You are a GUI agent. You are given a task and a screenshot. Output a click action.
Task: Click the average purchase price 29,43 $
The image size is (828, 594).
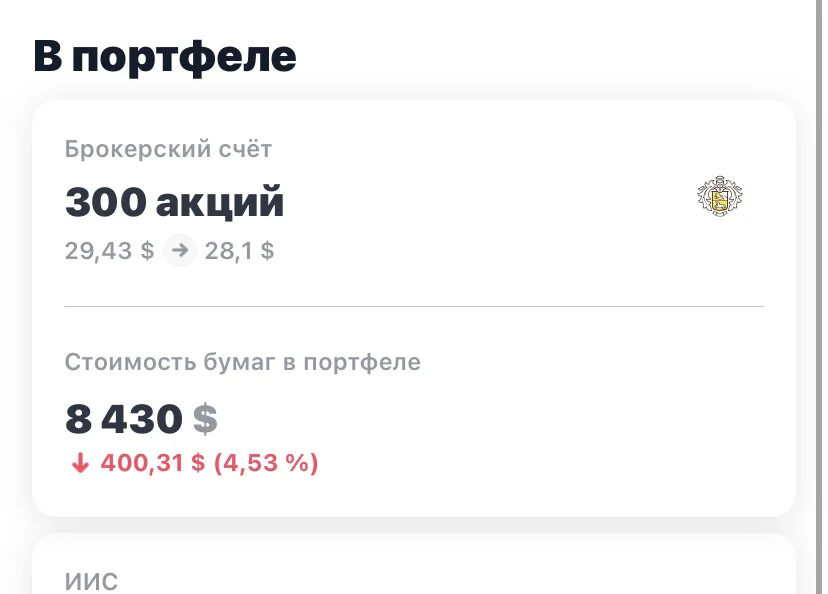point(109,251)
